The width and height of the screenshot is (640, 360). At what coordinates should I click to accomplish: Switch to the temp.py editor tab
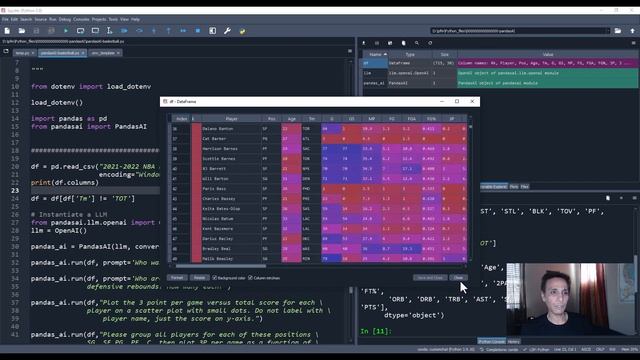pos(24,53)
